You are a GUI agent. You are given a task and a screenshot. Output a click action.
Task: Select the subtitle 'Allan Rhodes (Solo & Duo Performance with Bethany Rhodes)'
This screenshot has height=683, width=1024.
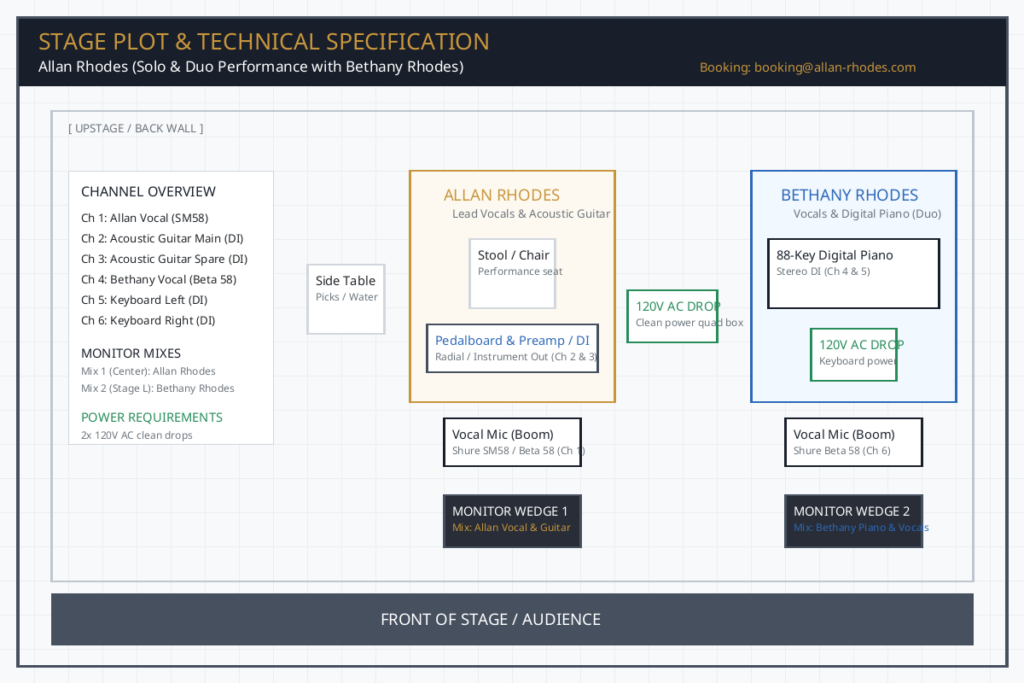coord(251,67)
